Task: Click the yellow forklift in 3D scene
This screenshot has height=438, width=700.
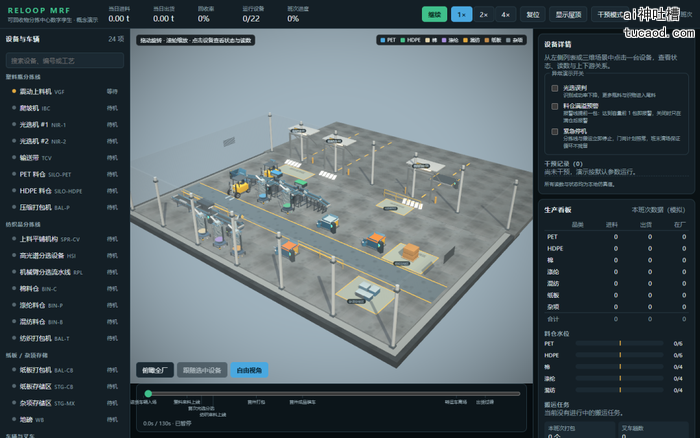Action: tap(239, 187)
